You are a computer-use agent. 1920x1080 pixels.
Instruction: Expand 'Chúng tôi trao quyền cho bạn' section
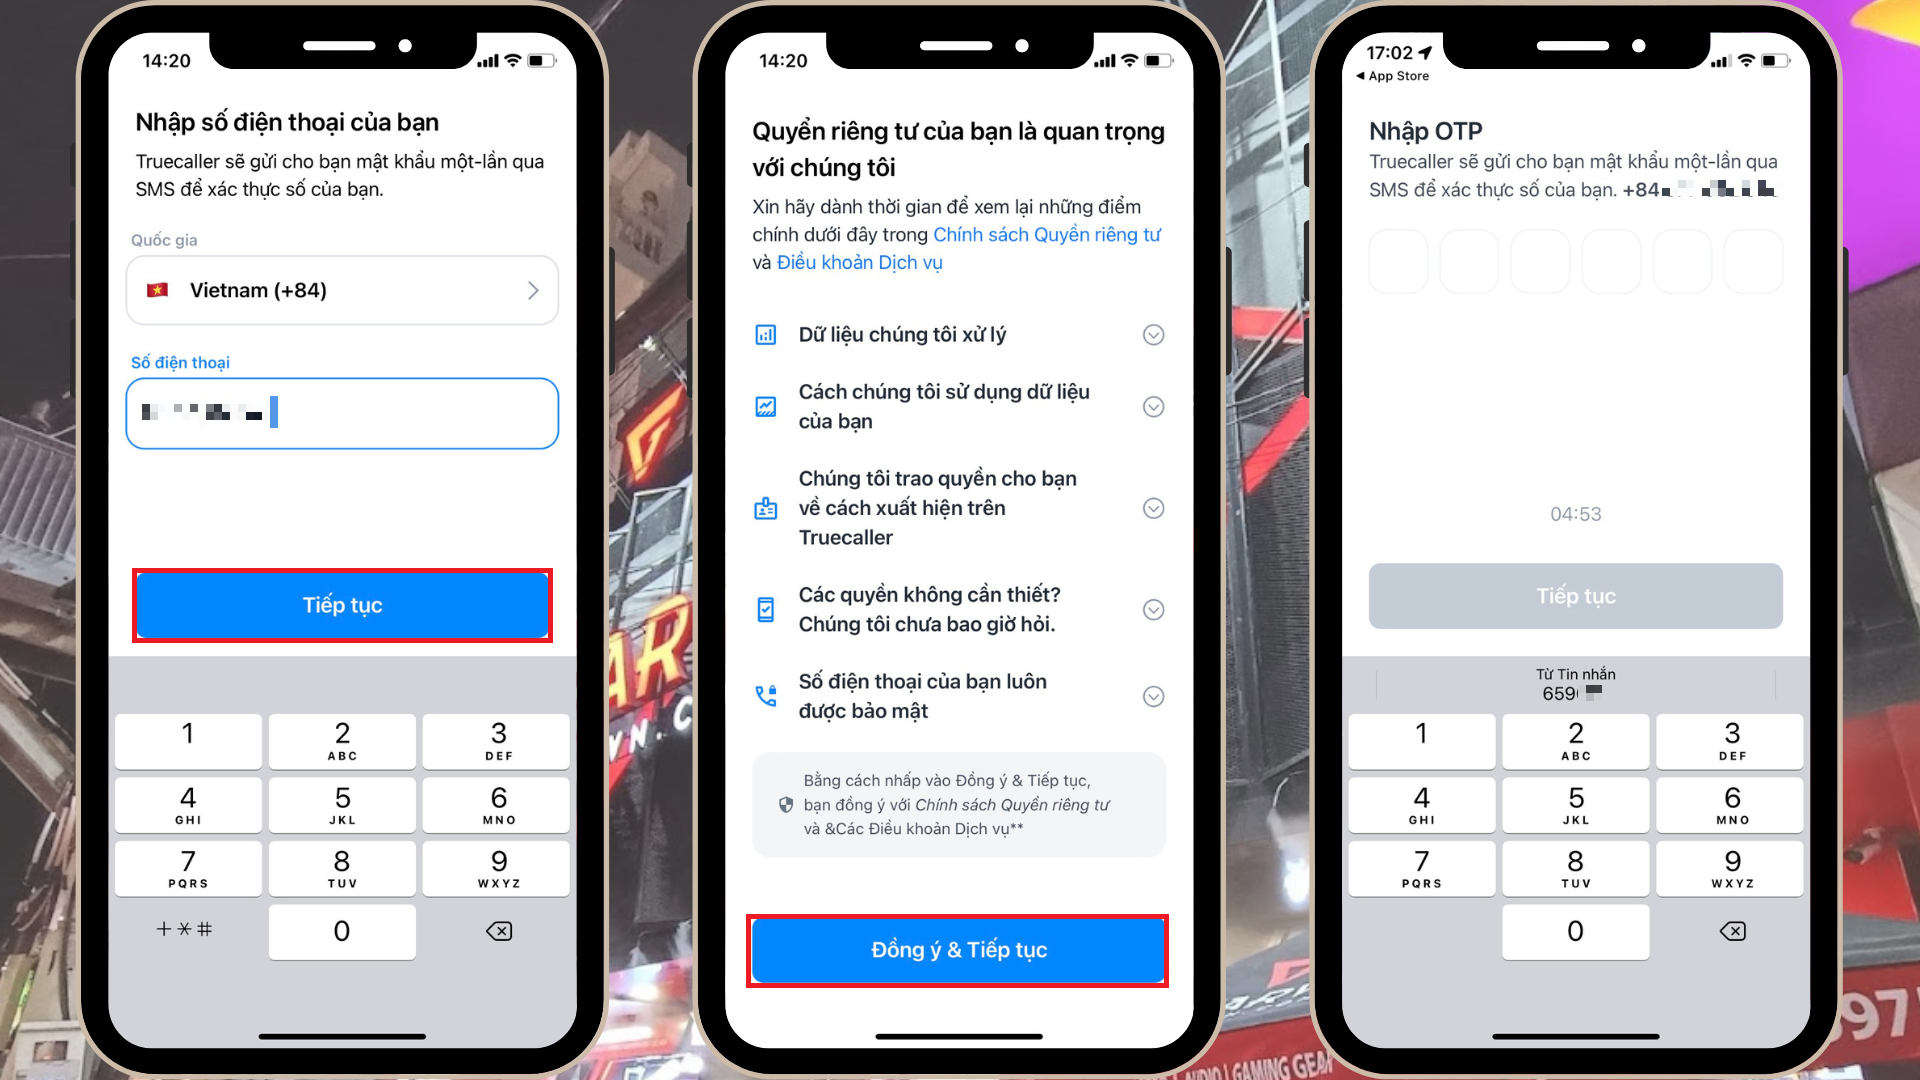[1151, 508]
